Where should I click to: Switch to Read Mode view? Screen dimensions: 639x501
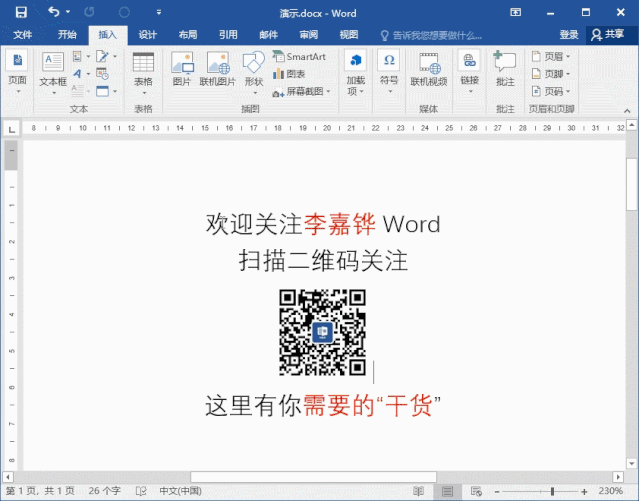pyautogui.click(x=419, y=491)
